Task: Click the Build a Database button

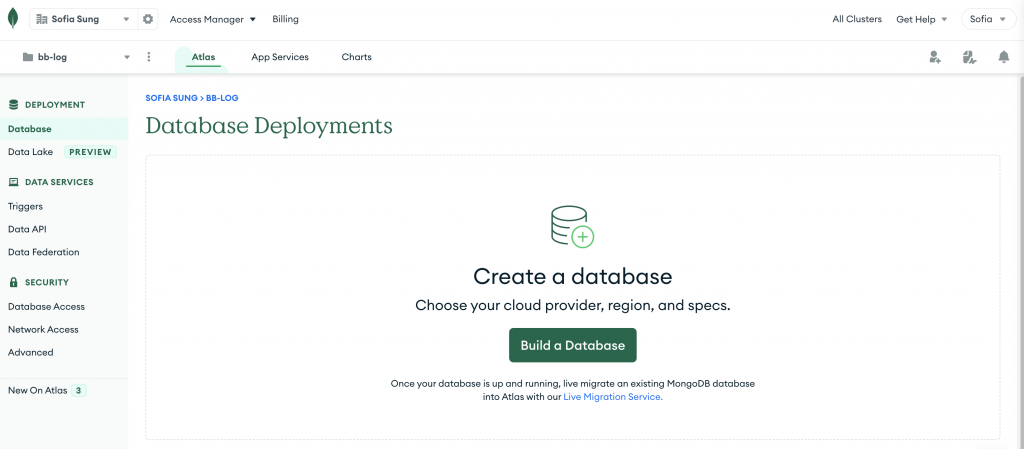Action: [x=573, y=345]
